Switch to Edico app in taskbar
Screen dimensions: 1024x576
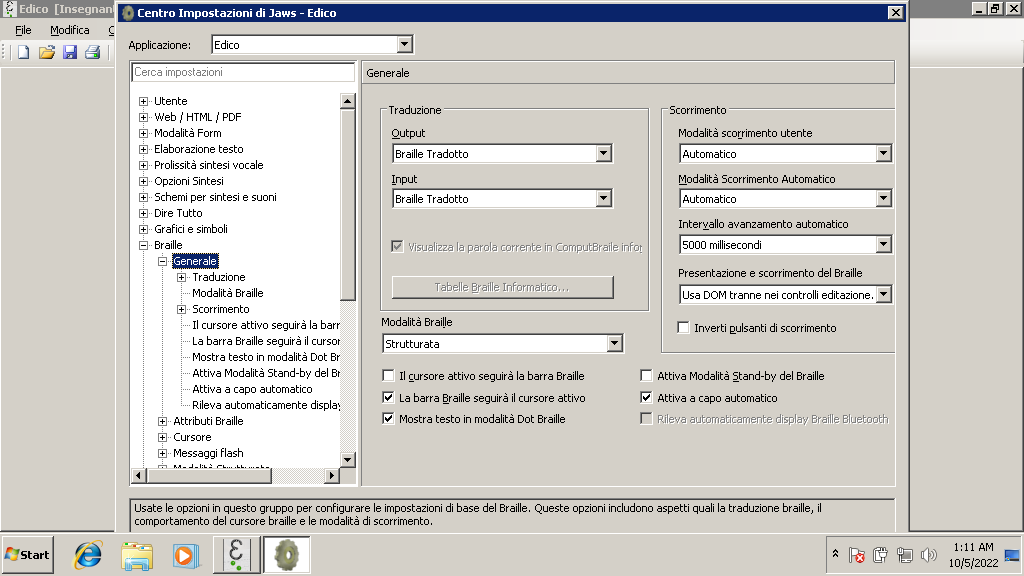pyautogui.click(x=236, y=555)
